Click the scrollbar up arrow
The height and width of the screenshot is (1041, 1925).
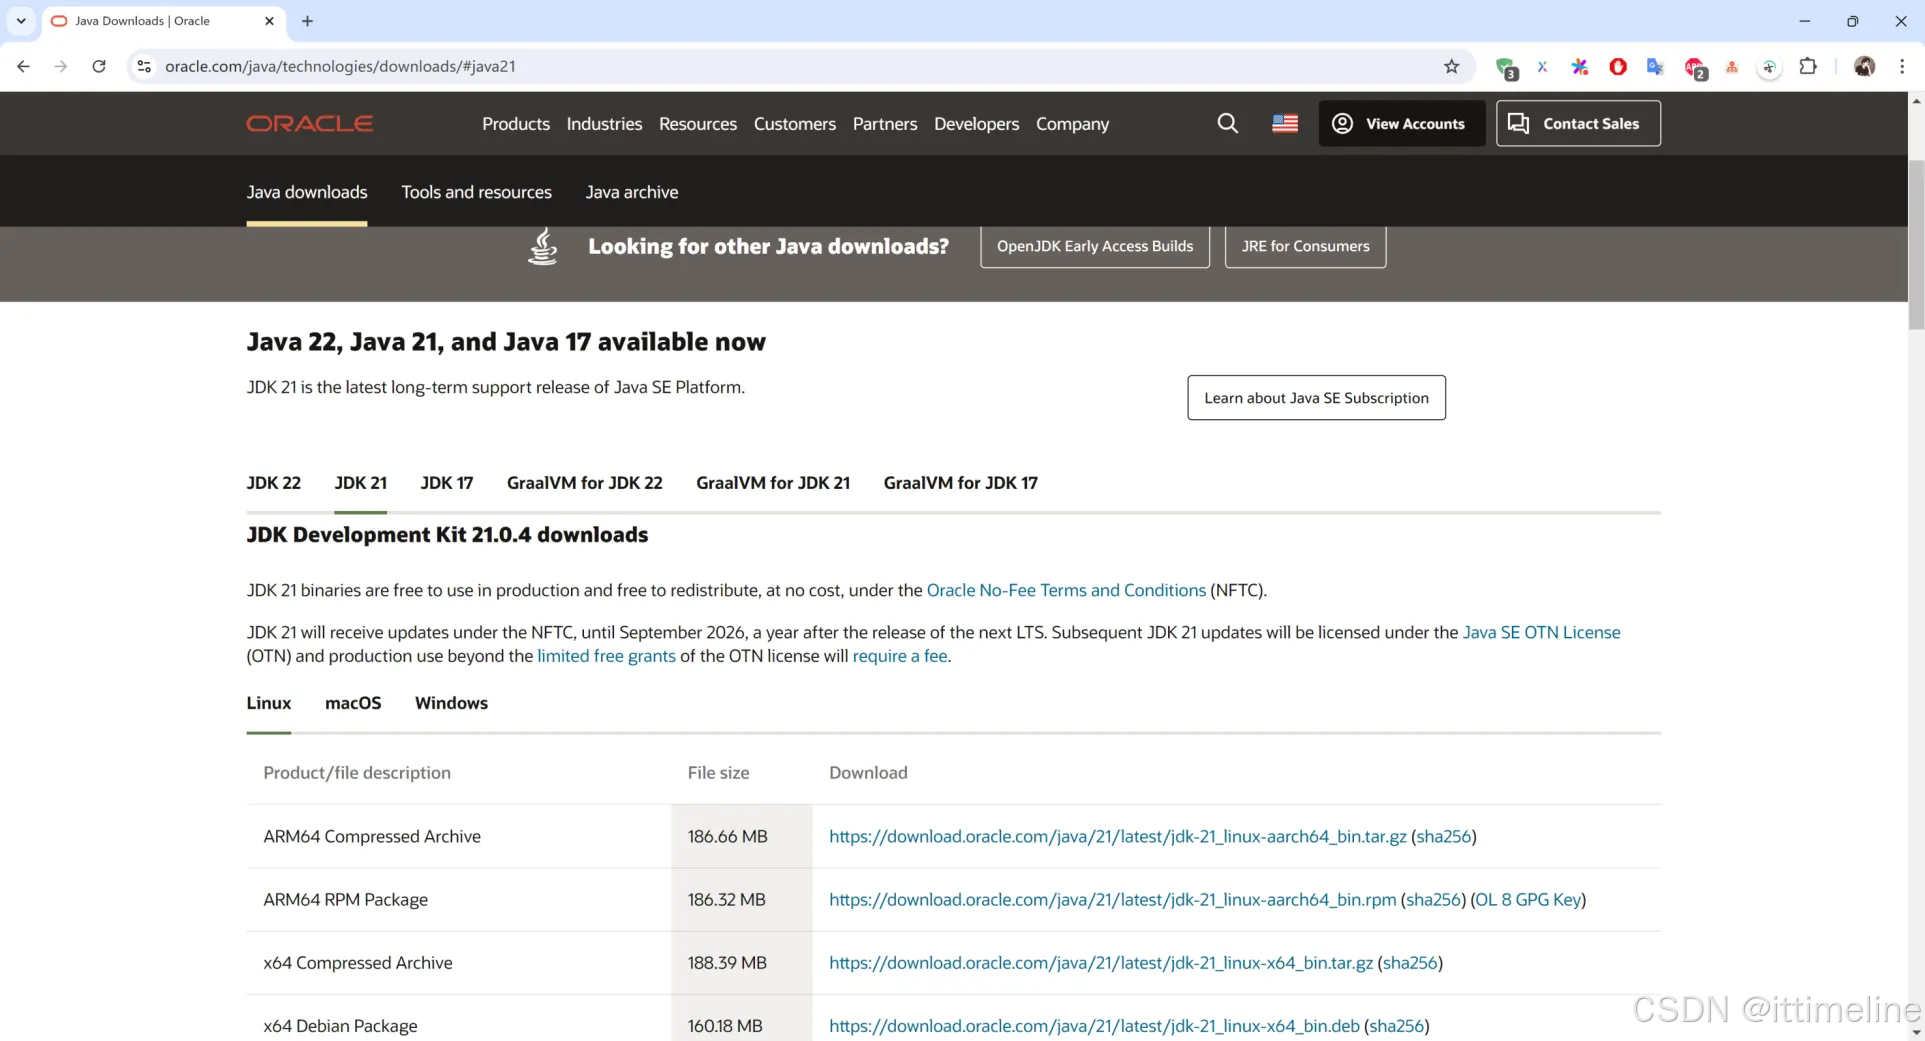(1916, 100)
